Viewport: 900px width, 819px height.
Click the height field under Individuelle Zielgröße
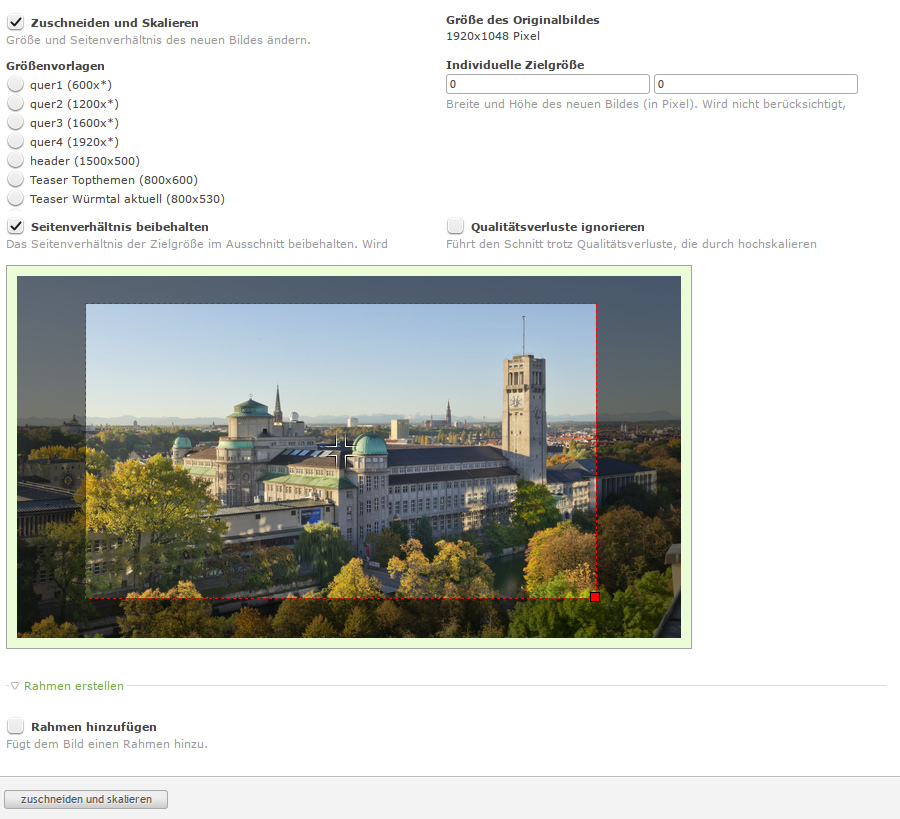[756, 84]
